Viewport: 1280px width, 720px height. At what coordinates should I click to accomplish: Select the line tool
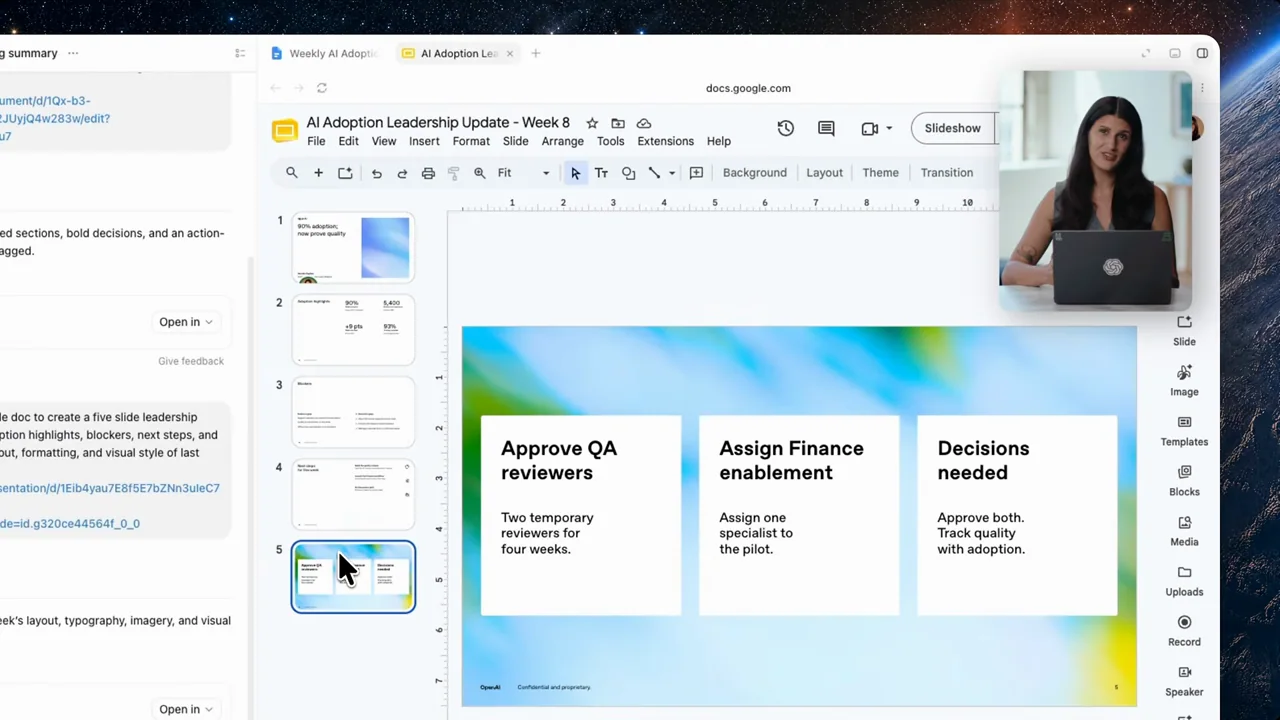654,173
